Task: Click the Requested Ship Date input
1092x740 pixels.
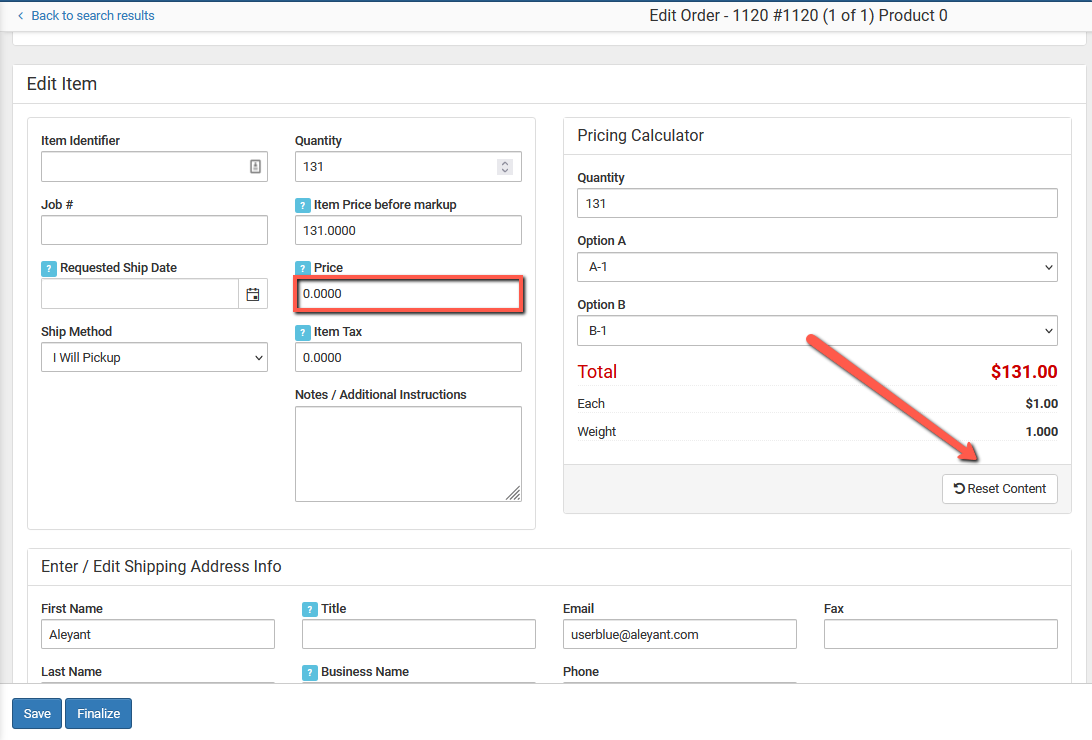Action: (140, 294)
